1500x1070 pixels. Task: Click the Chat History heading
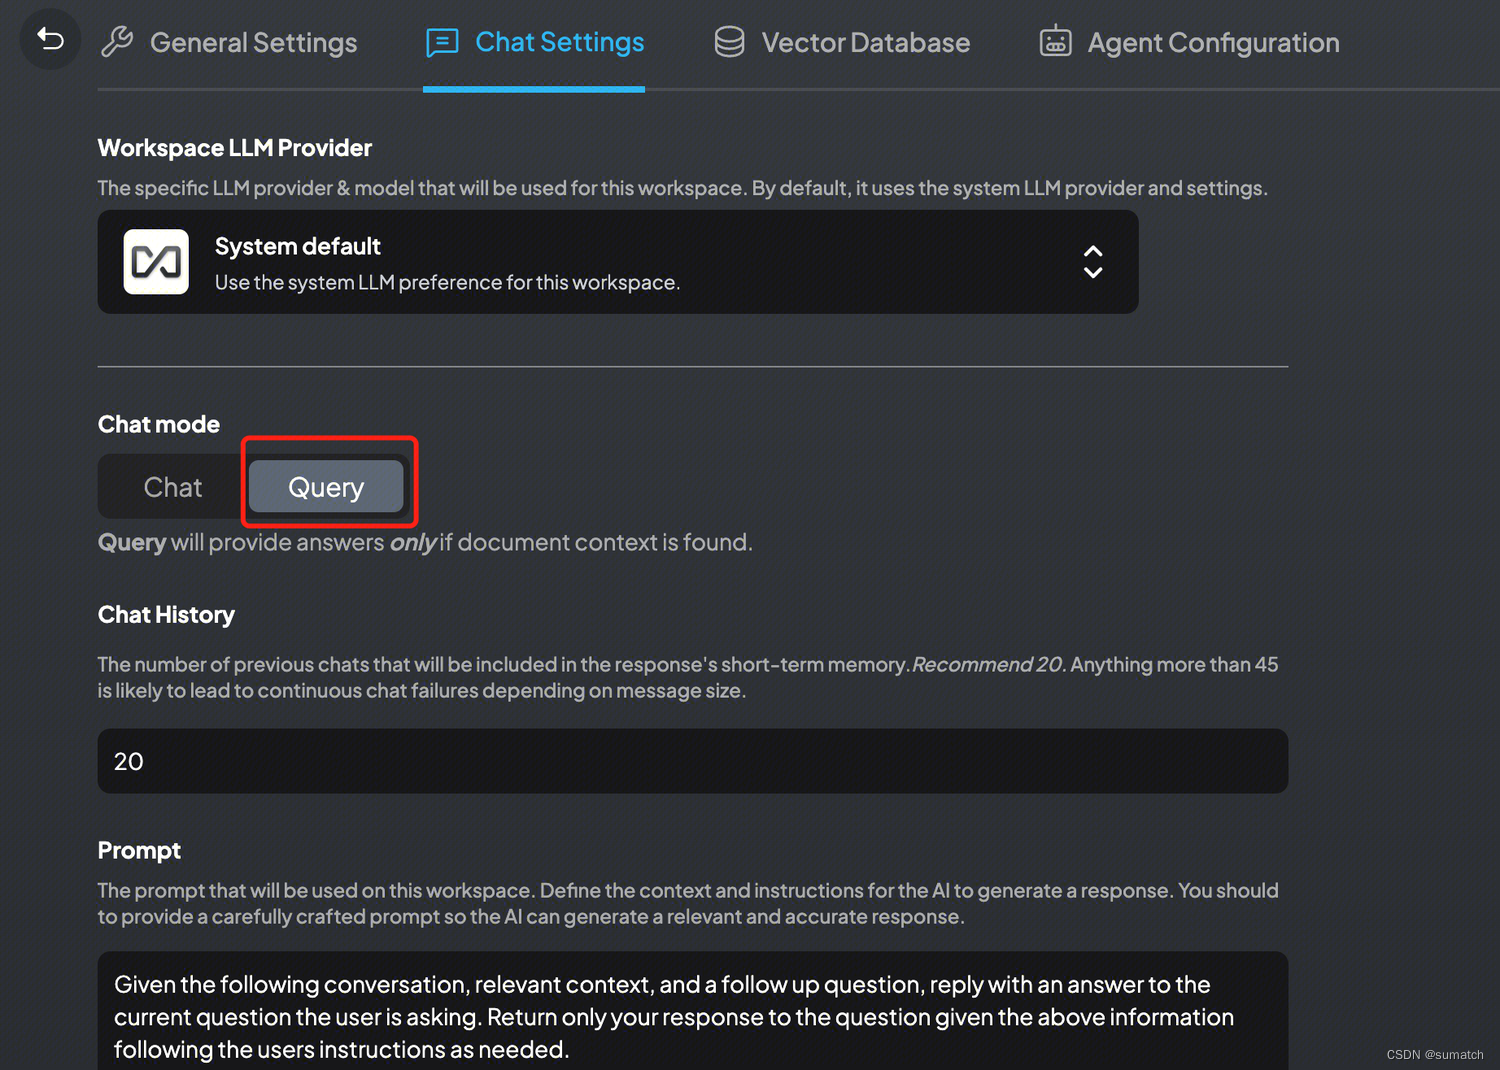tap(166, 615)
